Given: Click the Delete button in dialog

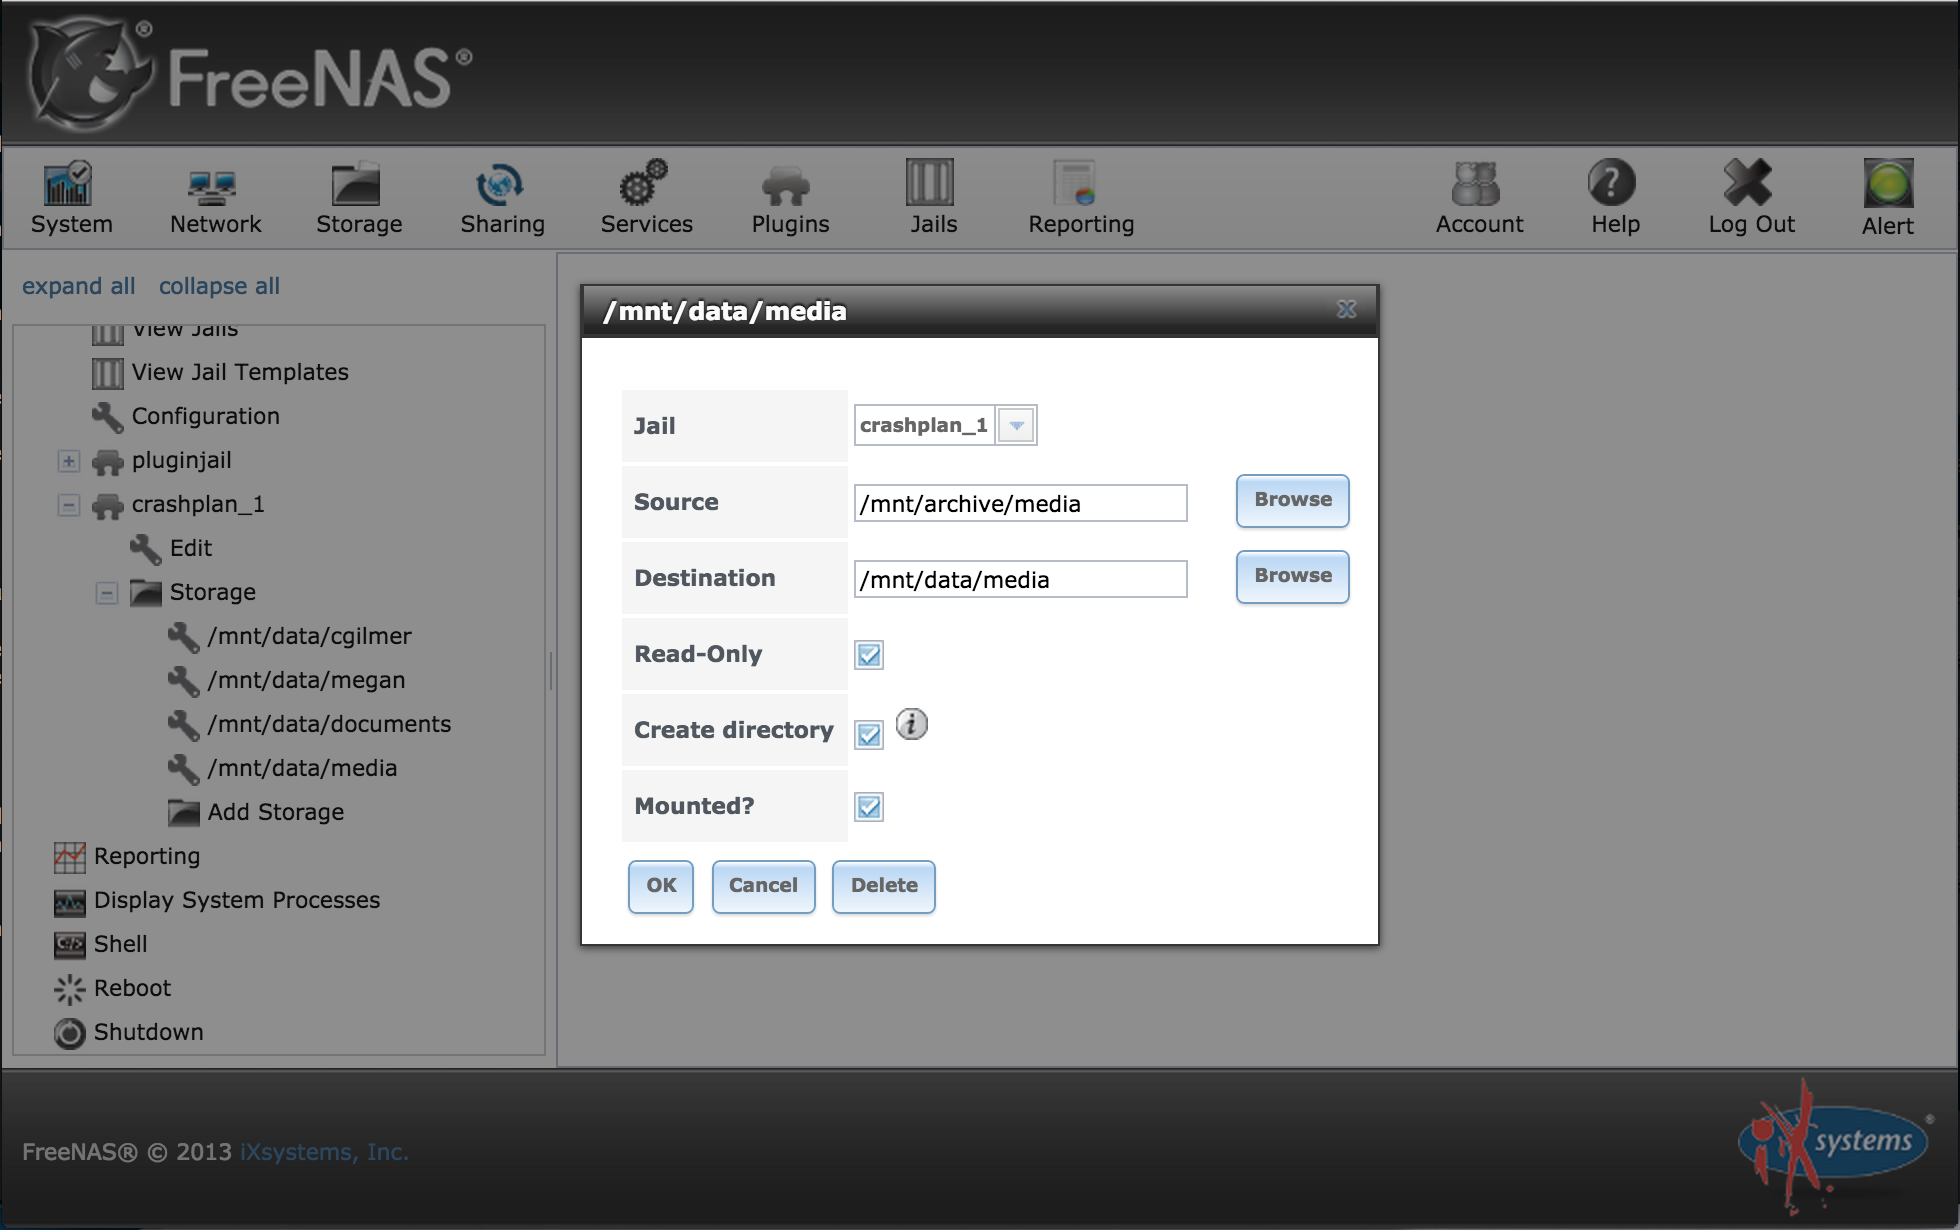Looking at the screenshot, I should (883, 884).
